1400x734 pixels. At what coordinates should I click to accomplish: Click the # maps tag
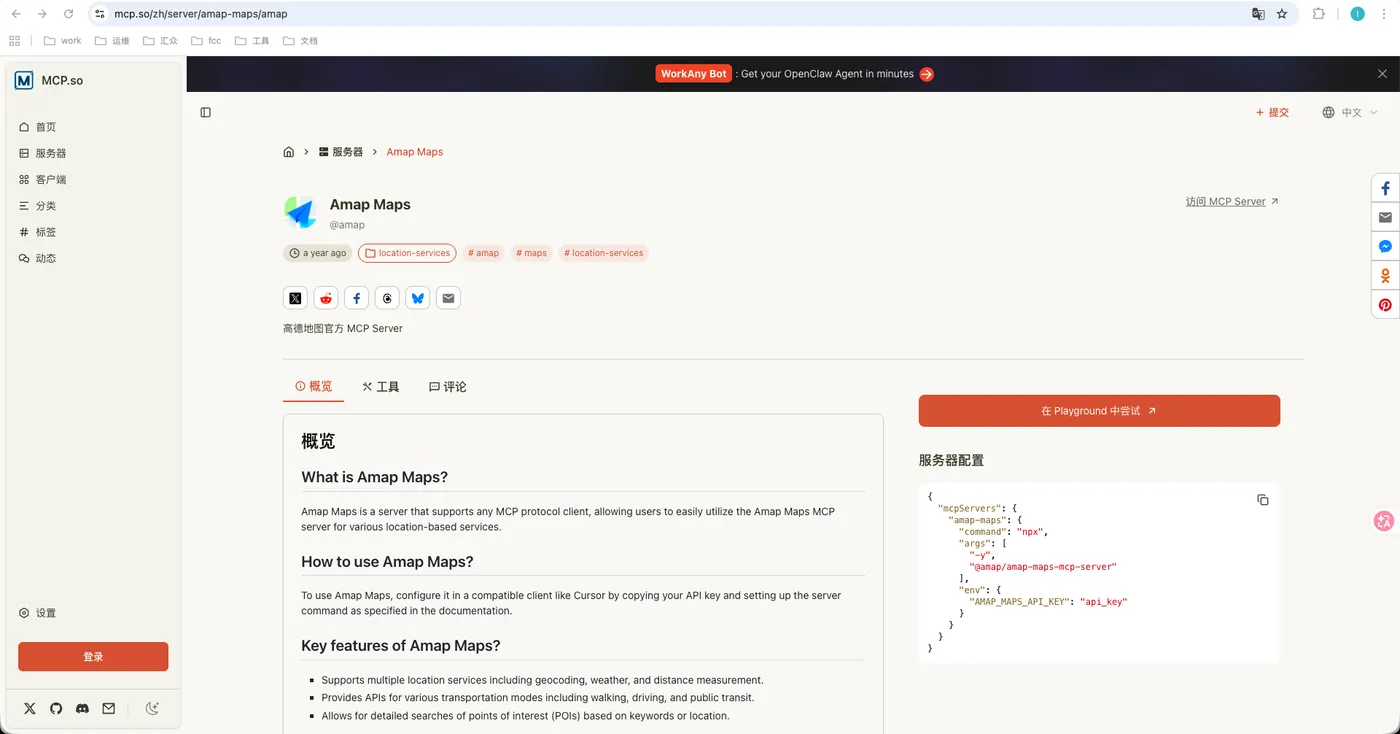click(532, 253)
